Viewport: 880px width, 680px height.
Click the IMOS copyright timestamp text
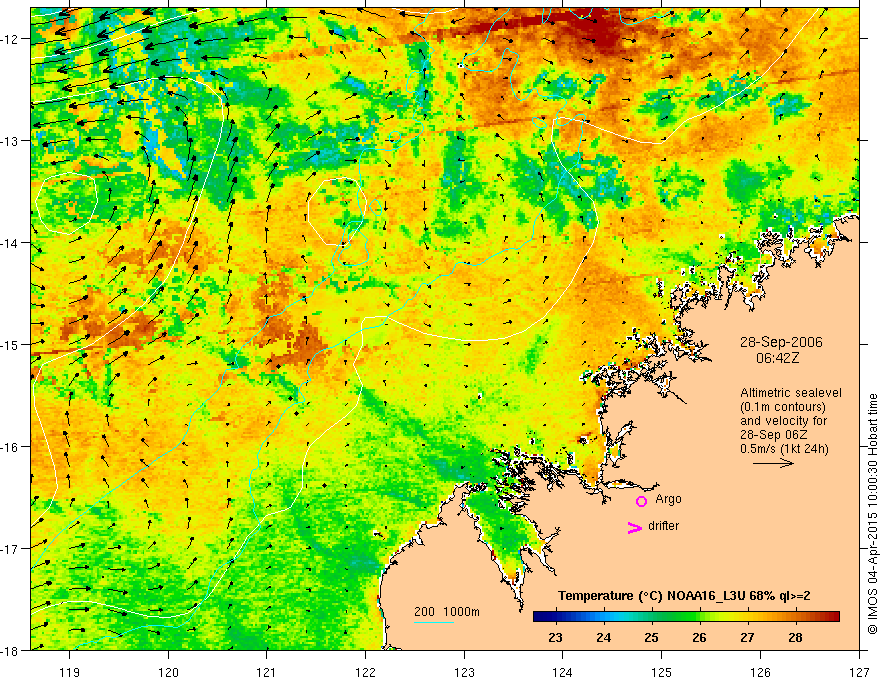pos(872,514)
